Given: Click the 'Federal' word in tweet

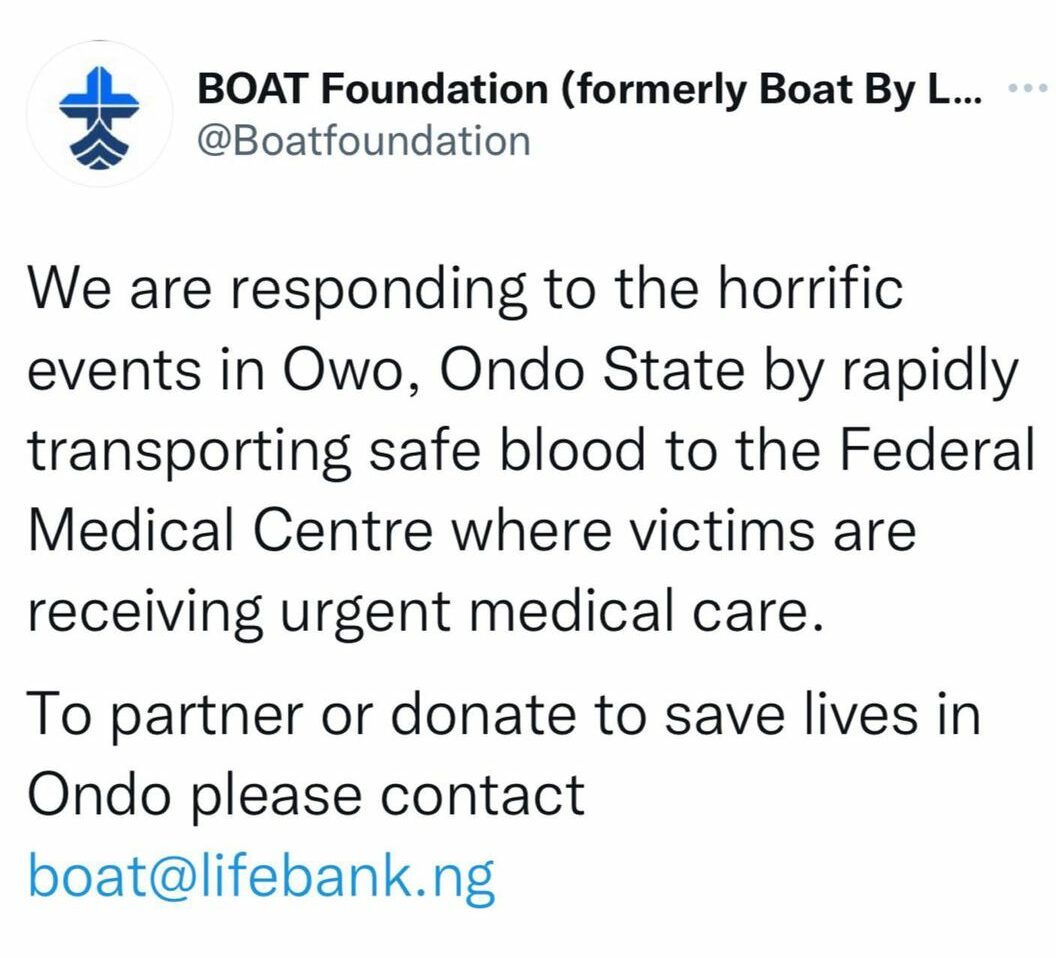Looking at the screenshot, I should (937, 449).
